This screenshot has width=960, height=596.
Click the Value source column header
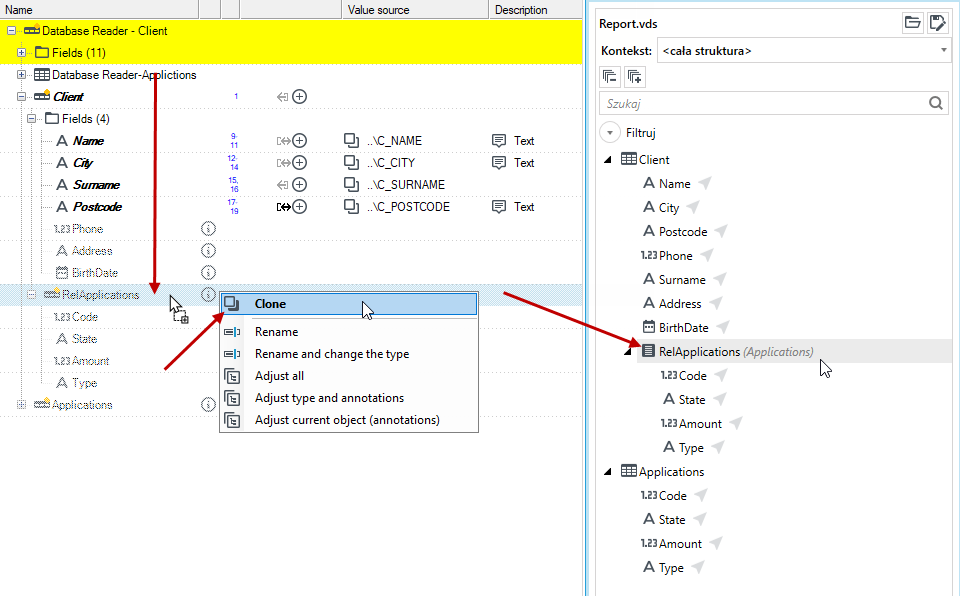415,10
